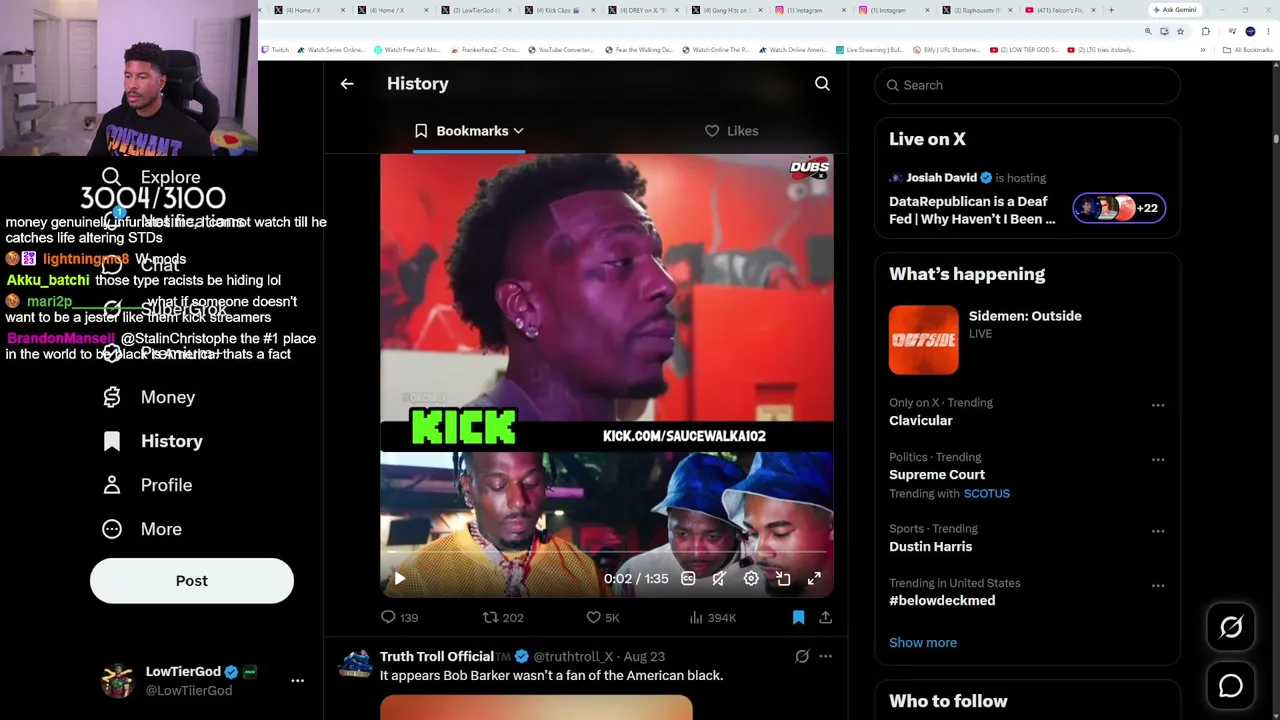Viewport: 1280px width, 720px height.
Task: Open Explore in the X sidebar
Action: pos(152,177)
